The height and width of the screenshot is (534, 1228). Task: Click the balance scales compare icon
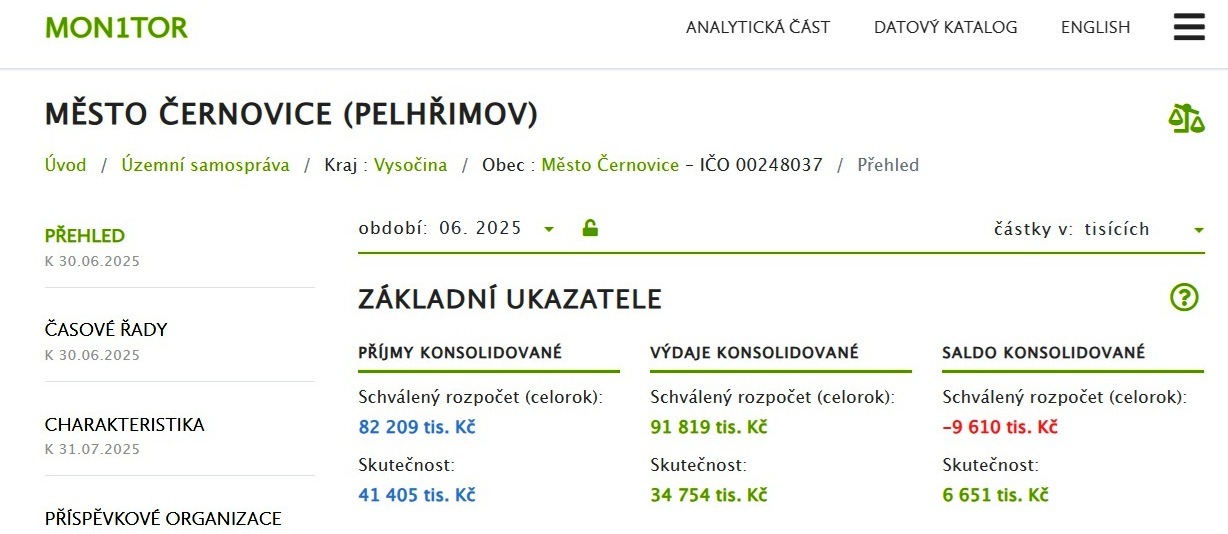(1186, 119)
